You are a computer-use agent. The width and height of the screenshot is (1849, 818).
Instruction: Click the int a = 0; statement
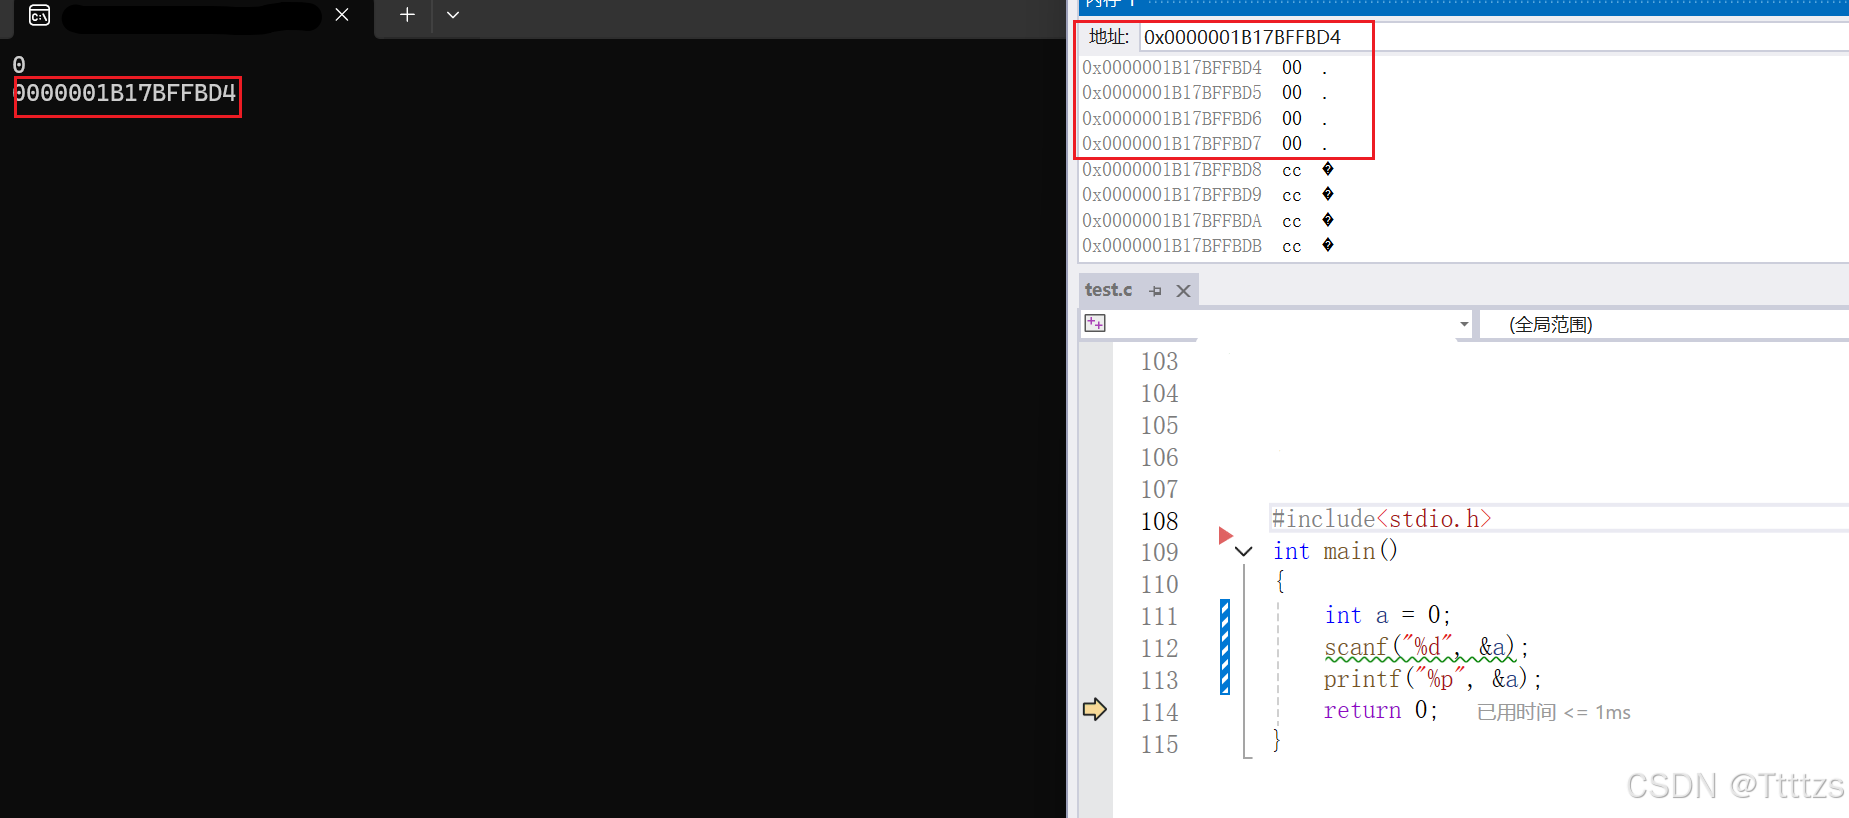(x=1388, y=615)
